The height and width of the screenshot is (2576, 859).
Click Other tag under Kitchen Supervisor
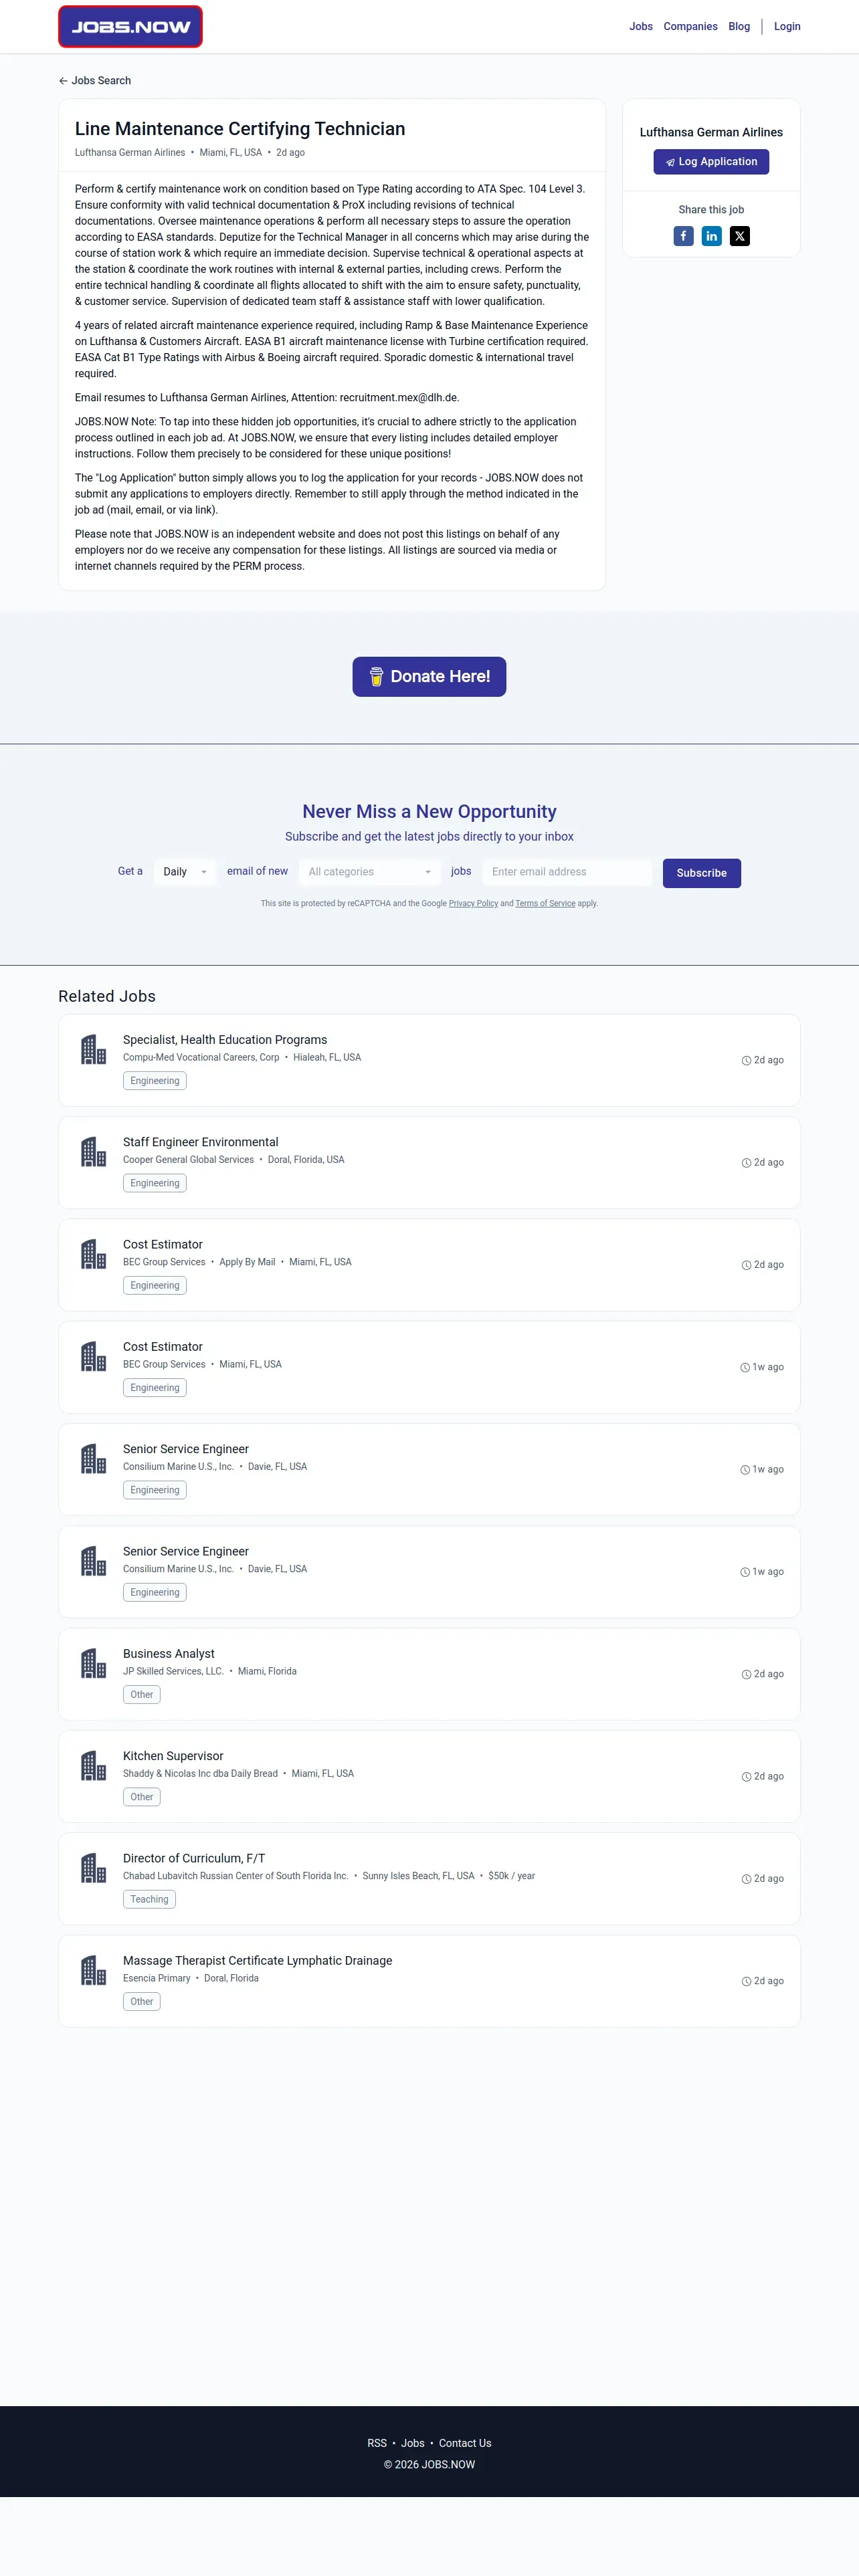(x=142, y=1797)
